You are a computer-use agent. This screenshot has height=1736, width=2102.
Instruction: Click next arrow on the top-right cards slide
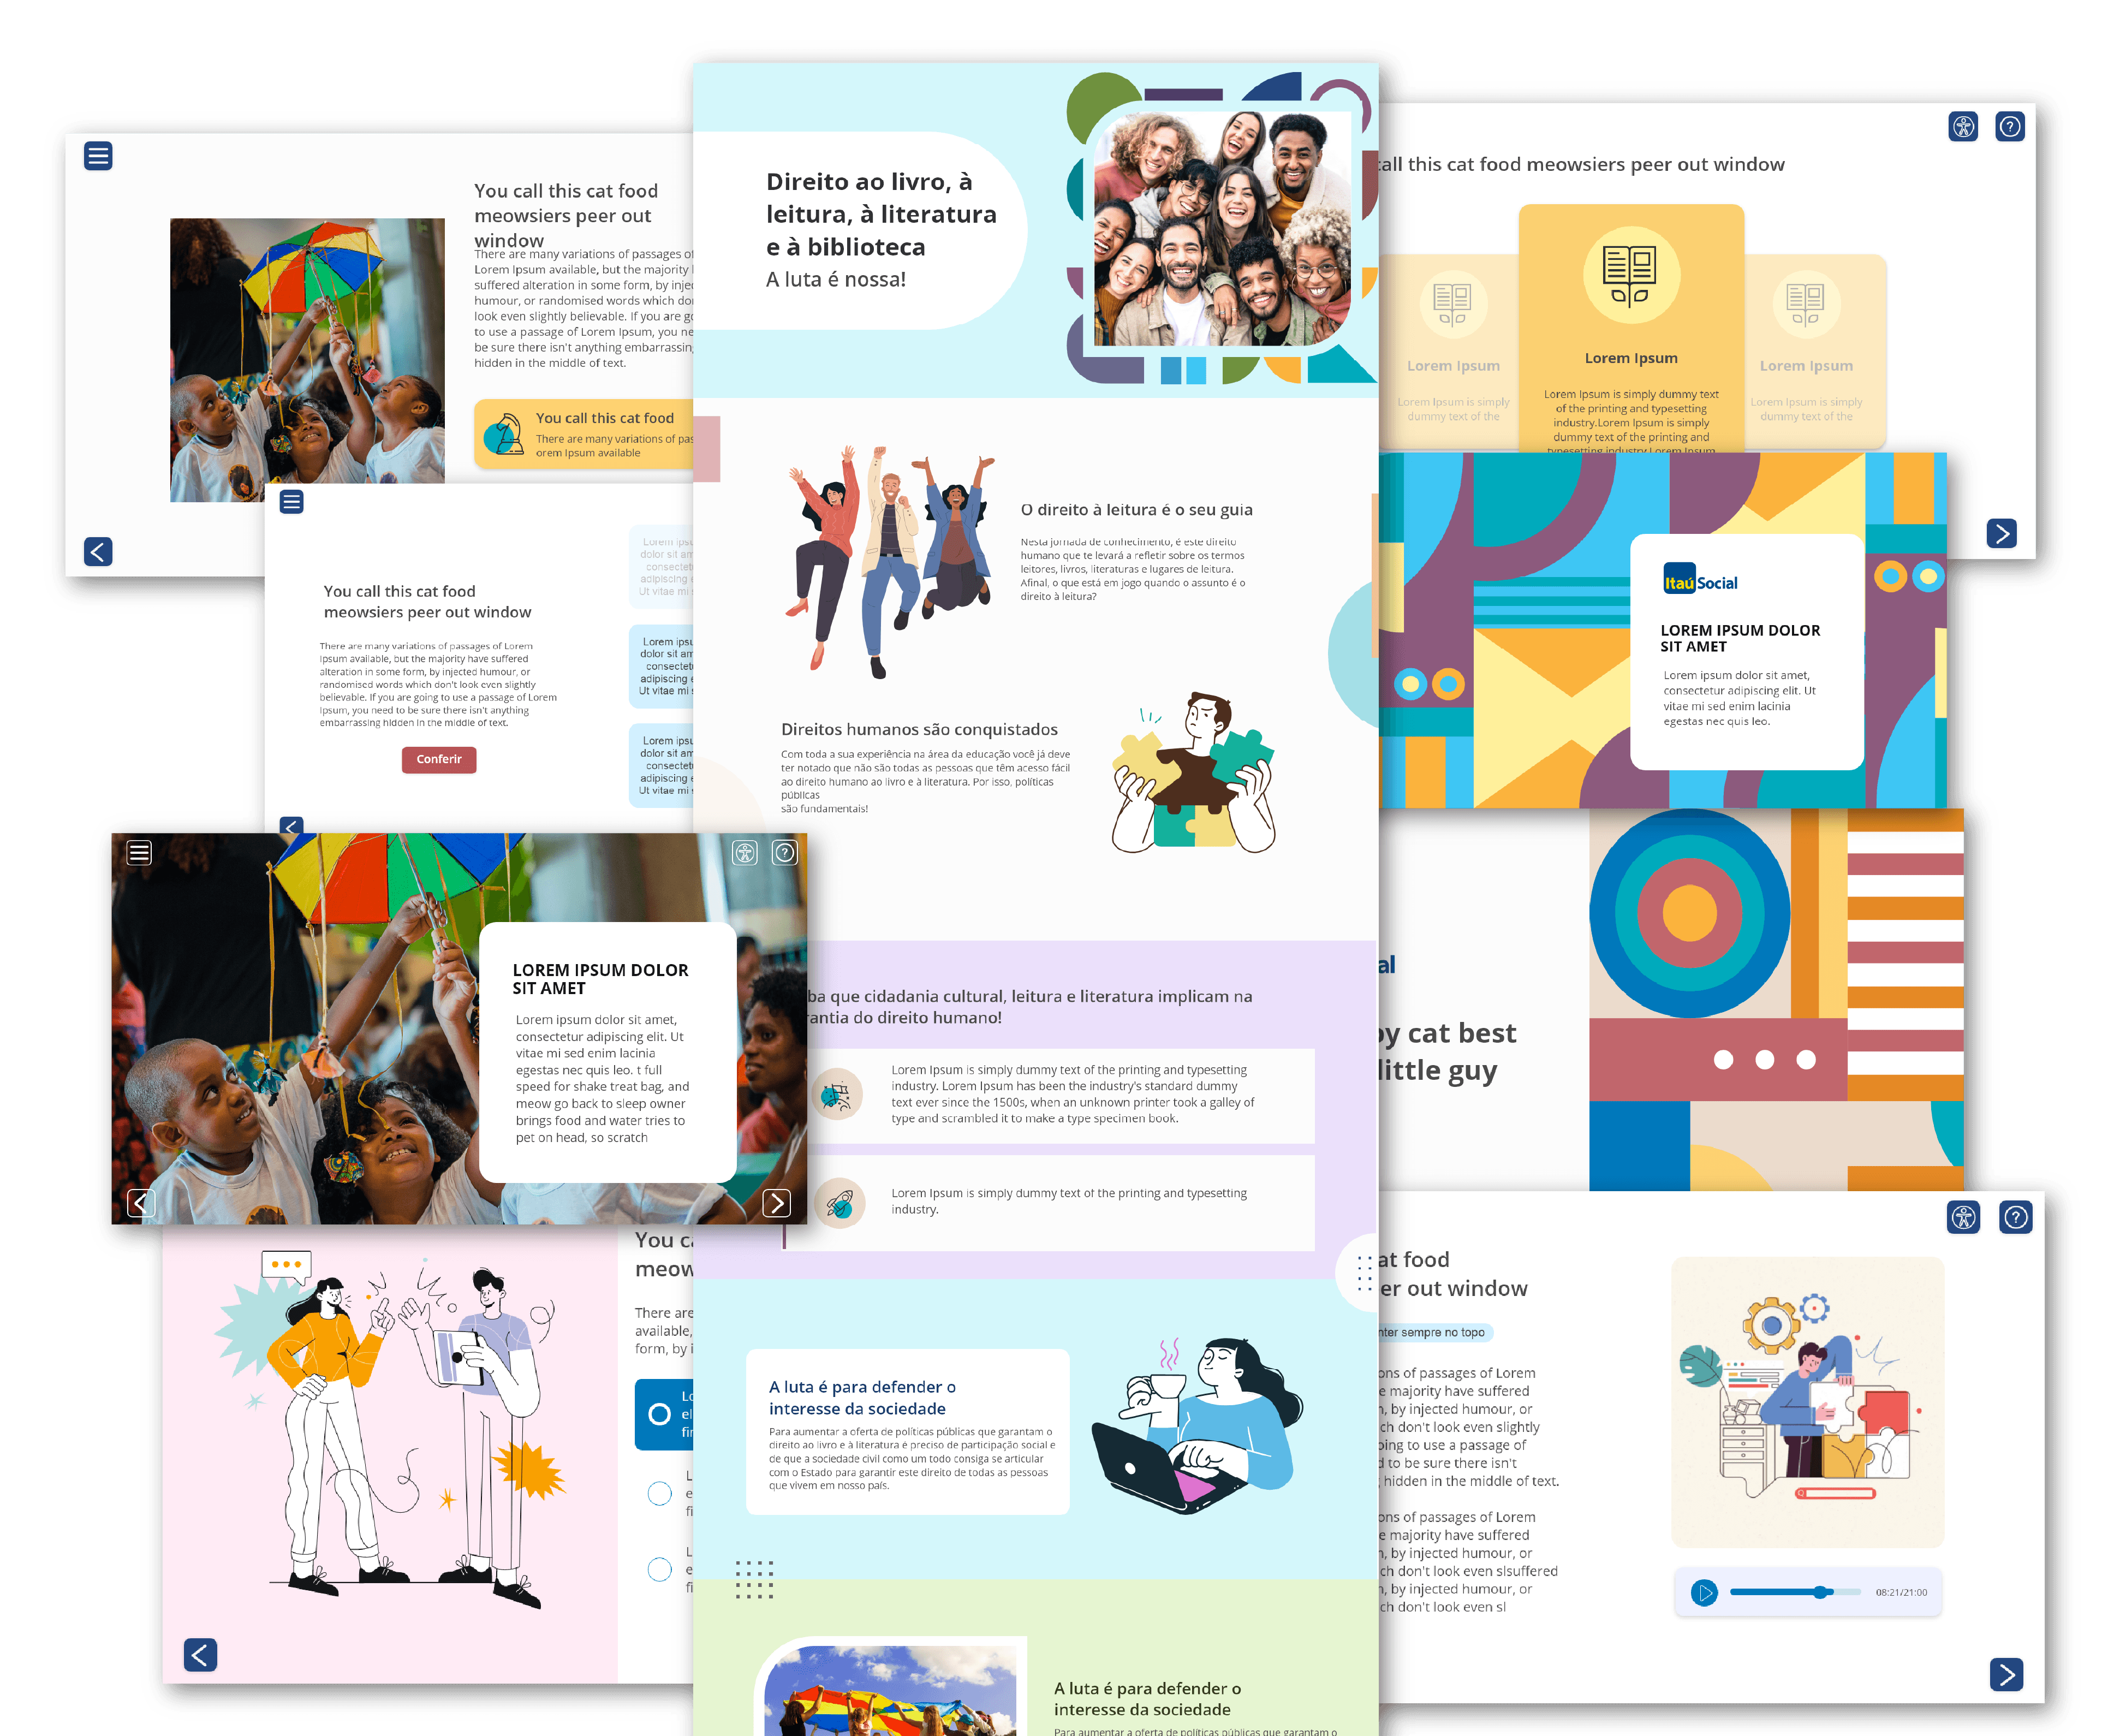pos(2001,533)
